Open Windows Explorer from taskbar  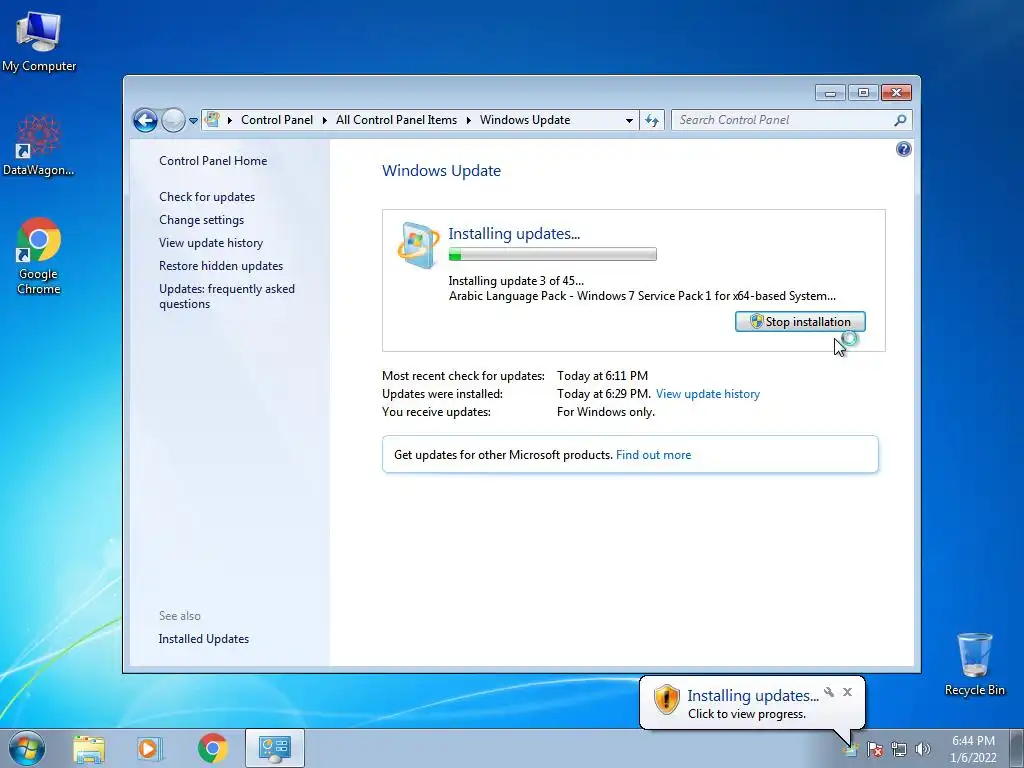[89, 749]
